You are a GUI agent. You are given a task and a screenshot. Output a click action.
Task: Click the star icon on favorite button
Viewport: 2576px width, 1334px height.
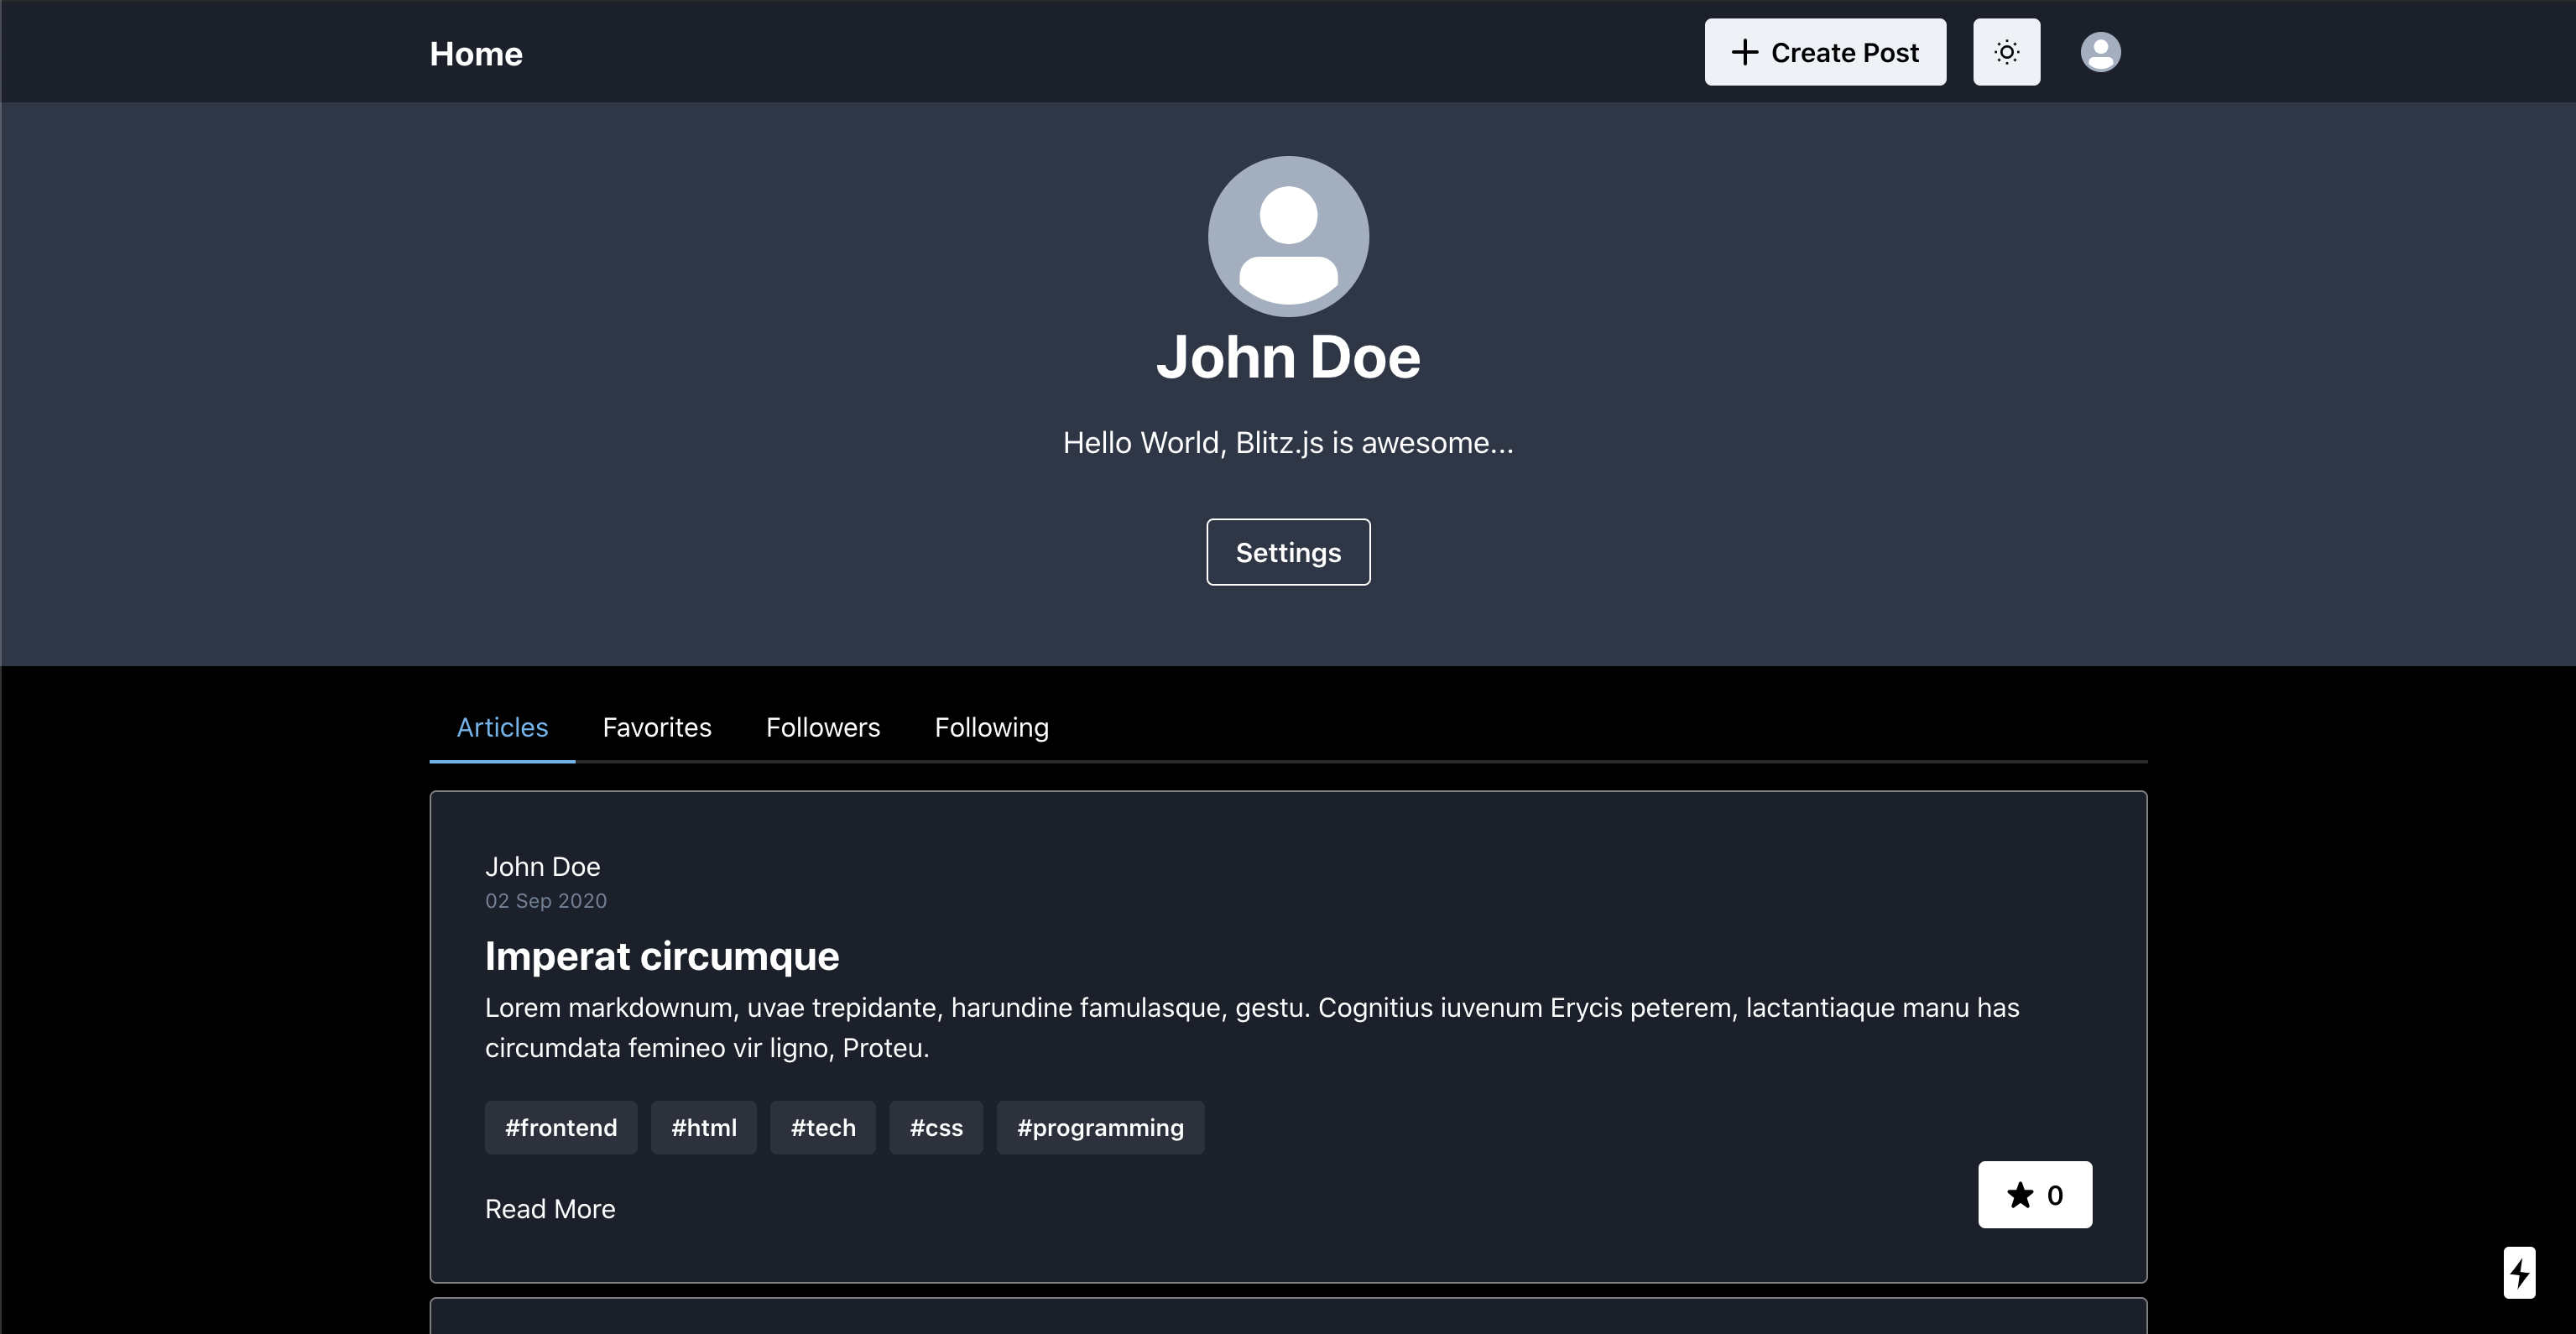[2020, 1195]
